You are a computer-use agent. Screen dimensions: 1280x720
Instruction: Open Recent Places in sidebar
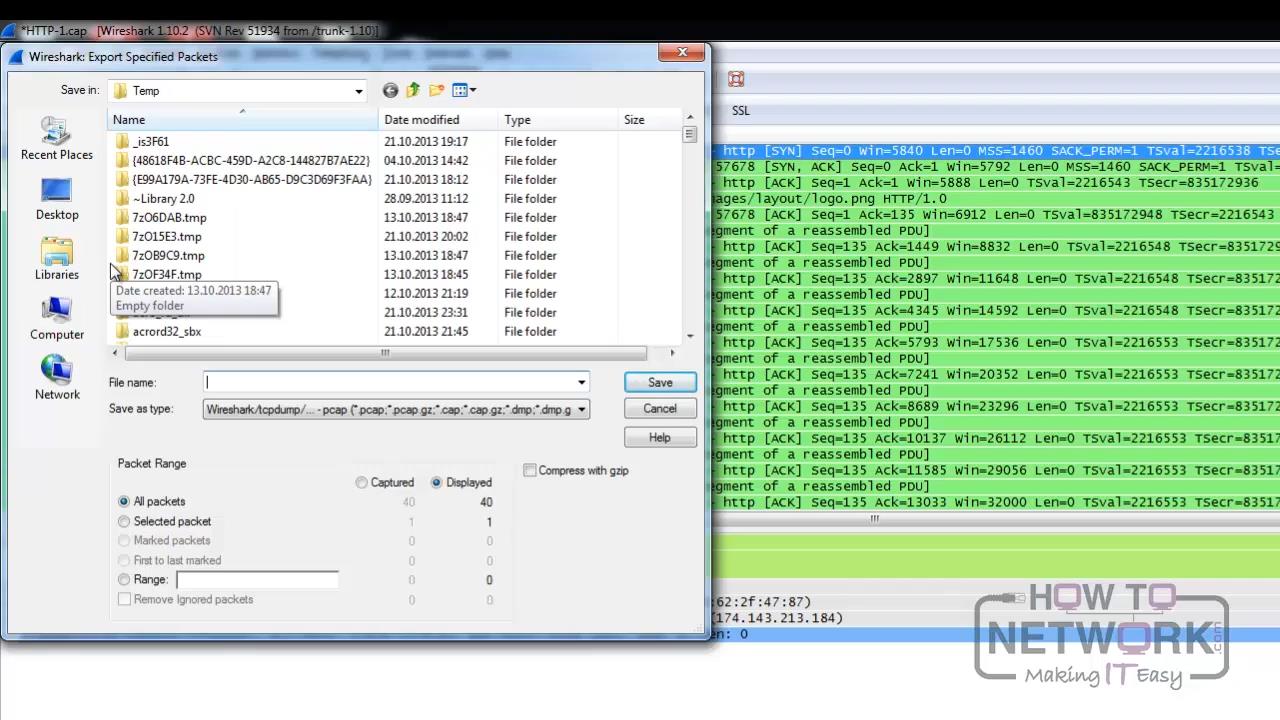click(x=57, y=138)
